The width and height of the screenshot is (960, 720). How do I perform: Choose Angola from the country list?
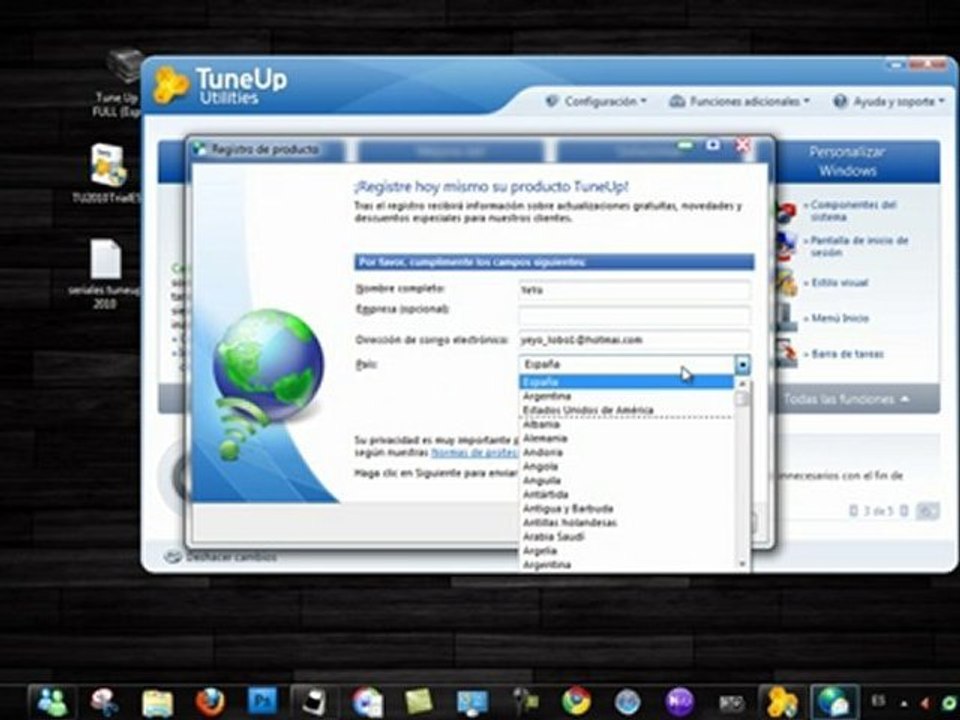(x=626, y=466)
